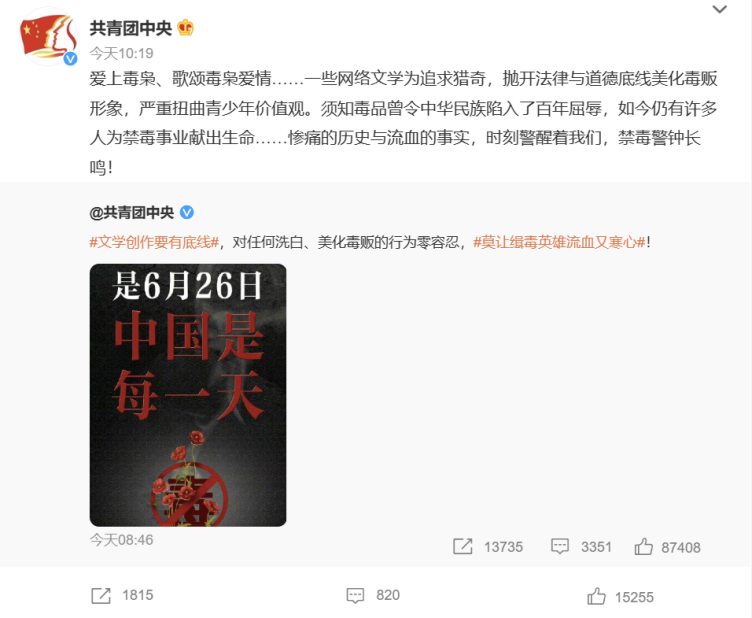Click the verified badge beside @共青团中央
The height and width of the screenshot is (618, 752).
pyautogui.click(x=187, y=212)
